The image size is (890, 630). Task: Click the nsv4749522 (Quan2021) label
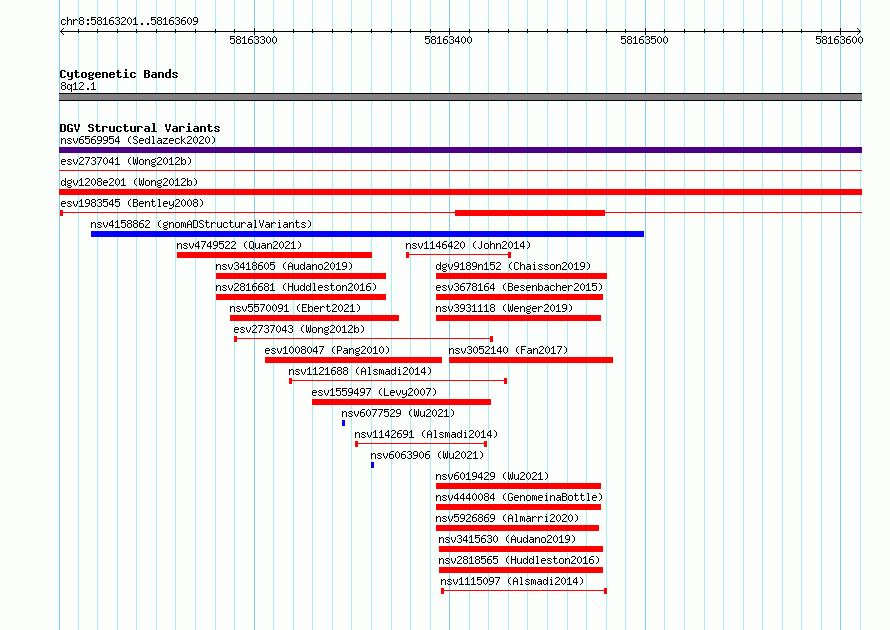(239, 245)
